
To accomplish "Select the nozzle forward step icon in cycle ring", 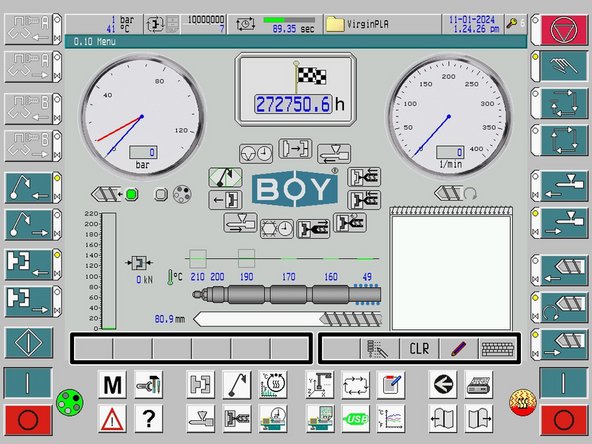I will pos(334,154).
